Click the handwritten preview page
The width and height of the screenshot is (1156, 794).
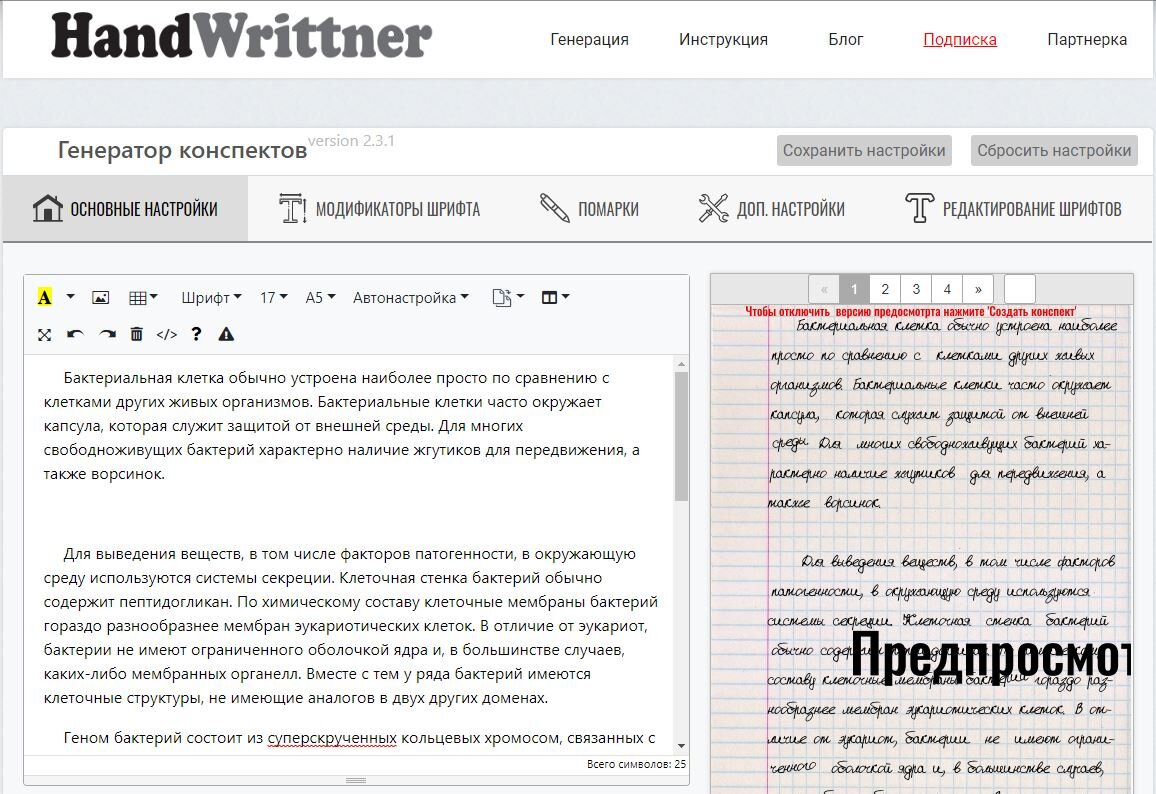point(922,549)
